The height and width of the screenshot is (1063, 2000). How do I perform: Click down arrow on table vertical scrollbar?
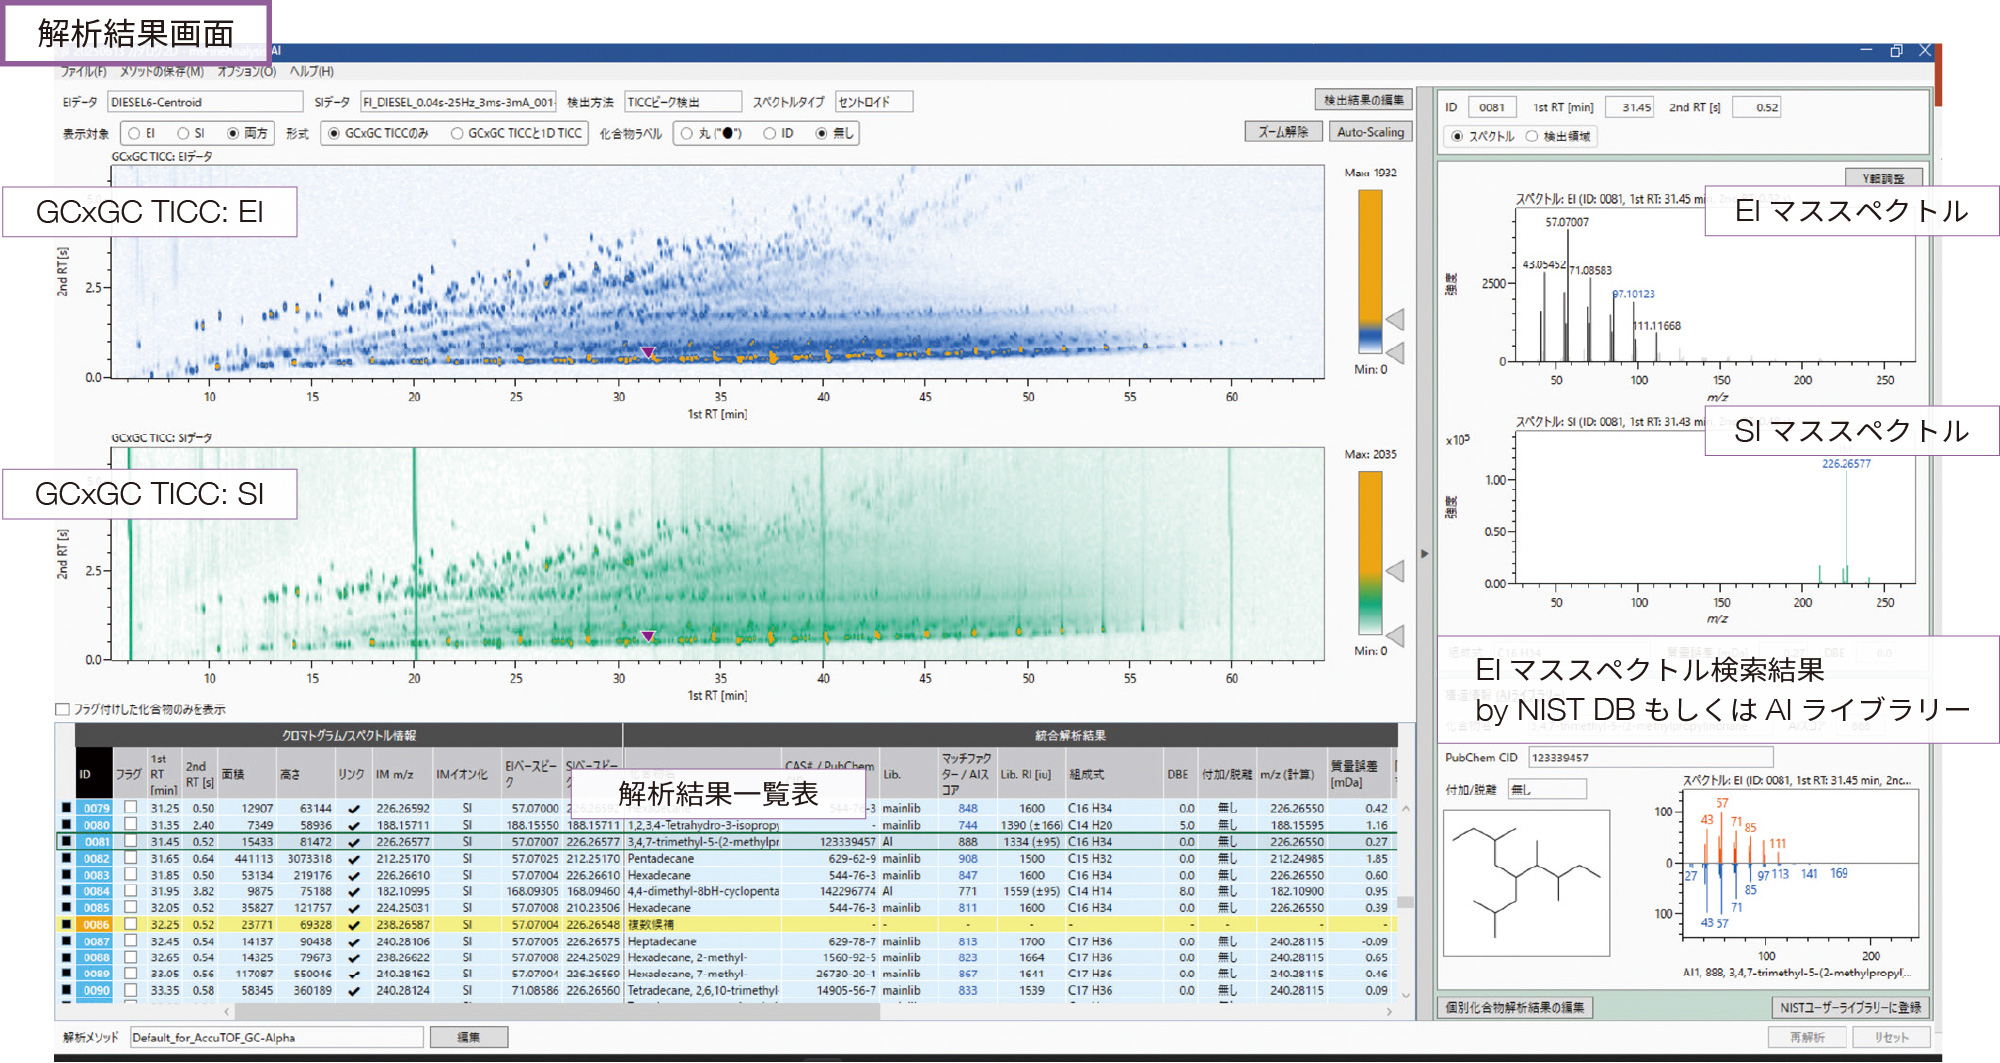pyautogui.click(x=1405, y=995)
